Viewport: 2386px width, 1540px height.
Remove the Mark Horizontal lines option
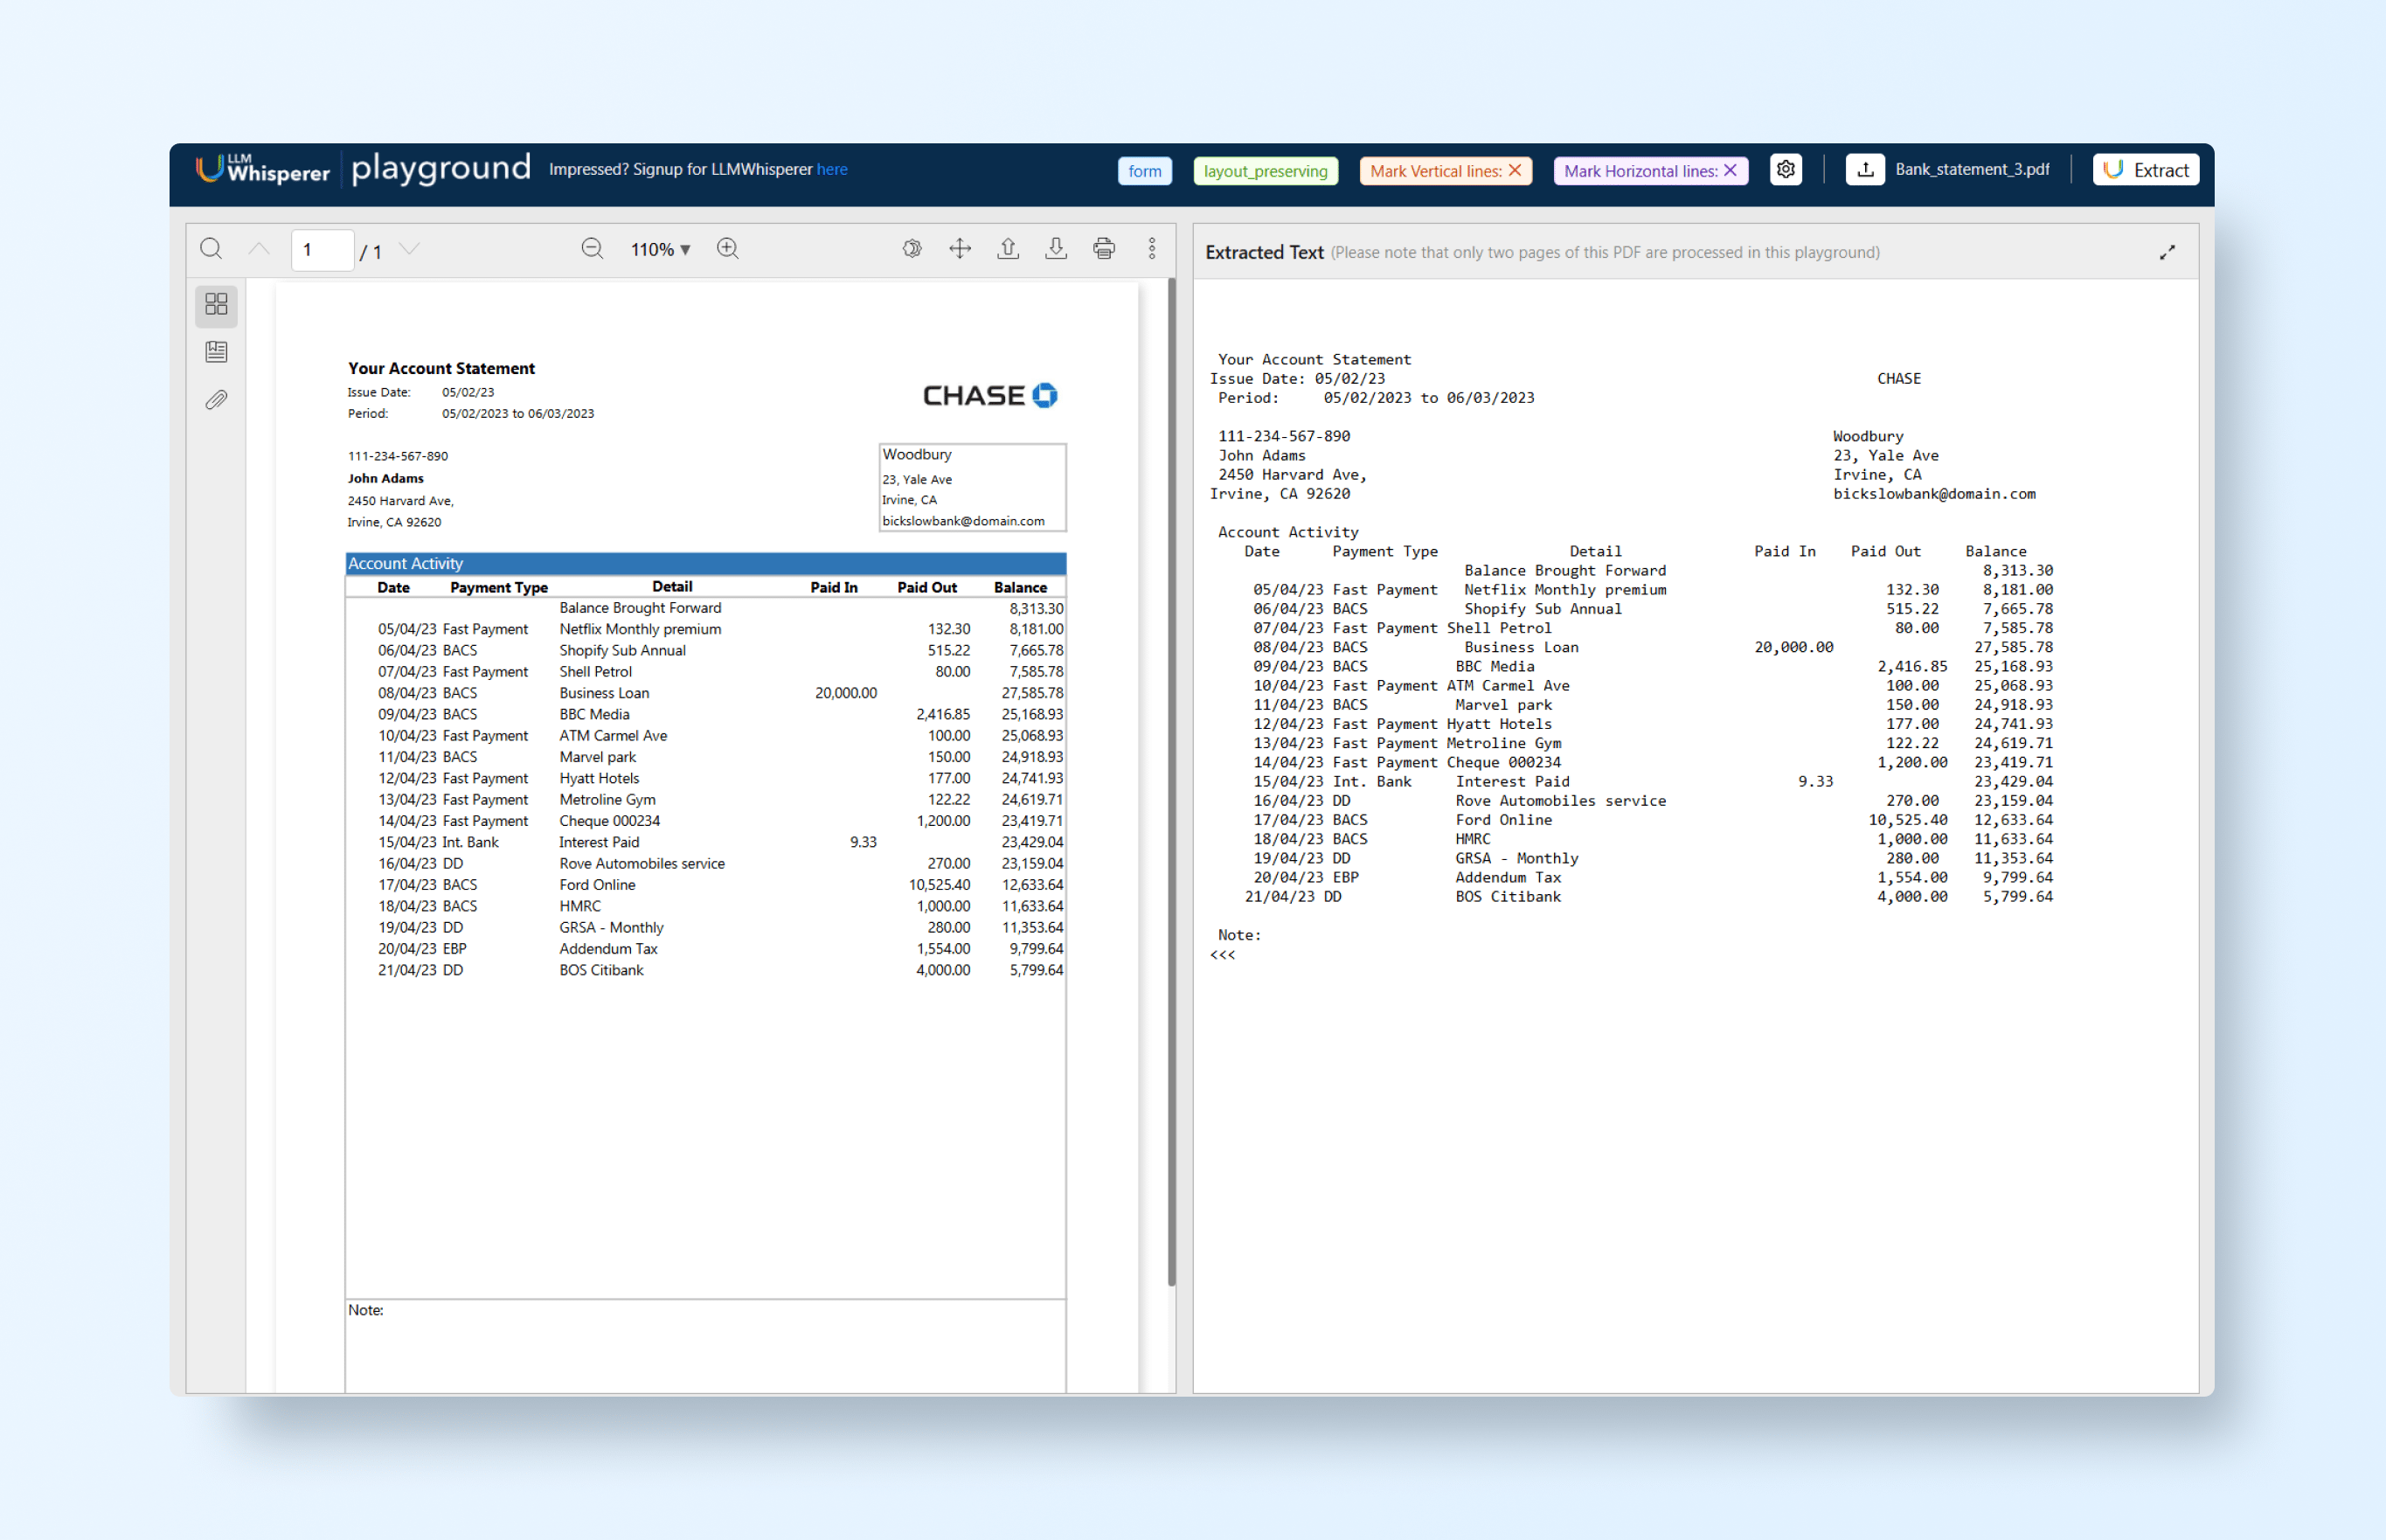[1731, 171]
